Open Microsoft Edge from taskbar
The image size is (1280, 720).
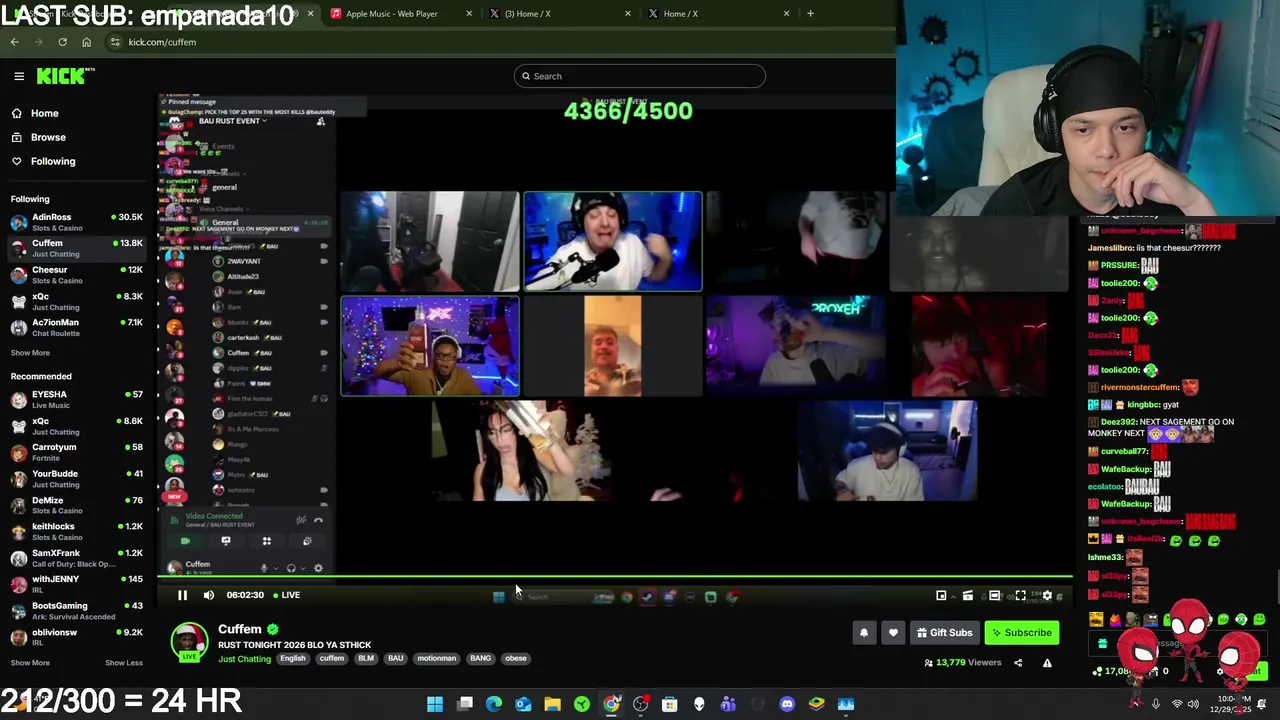(x=494, y=704)
